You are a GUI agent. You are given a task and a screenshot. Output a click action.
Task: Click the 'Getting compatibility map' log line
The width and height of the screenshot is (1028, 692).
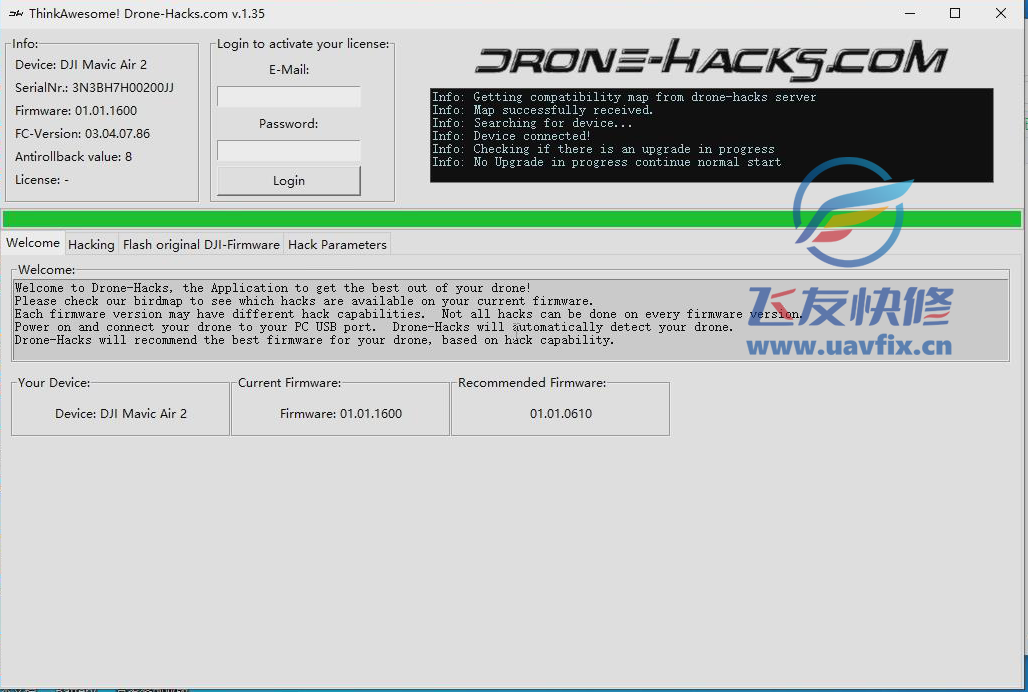click(624, 97)
